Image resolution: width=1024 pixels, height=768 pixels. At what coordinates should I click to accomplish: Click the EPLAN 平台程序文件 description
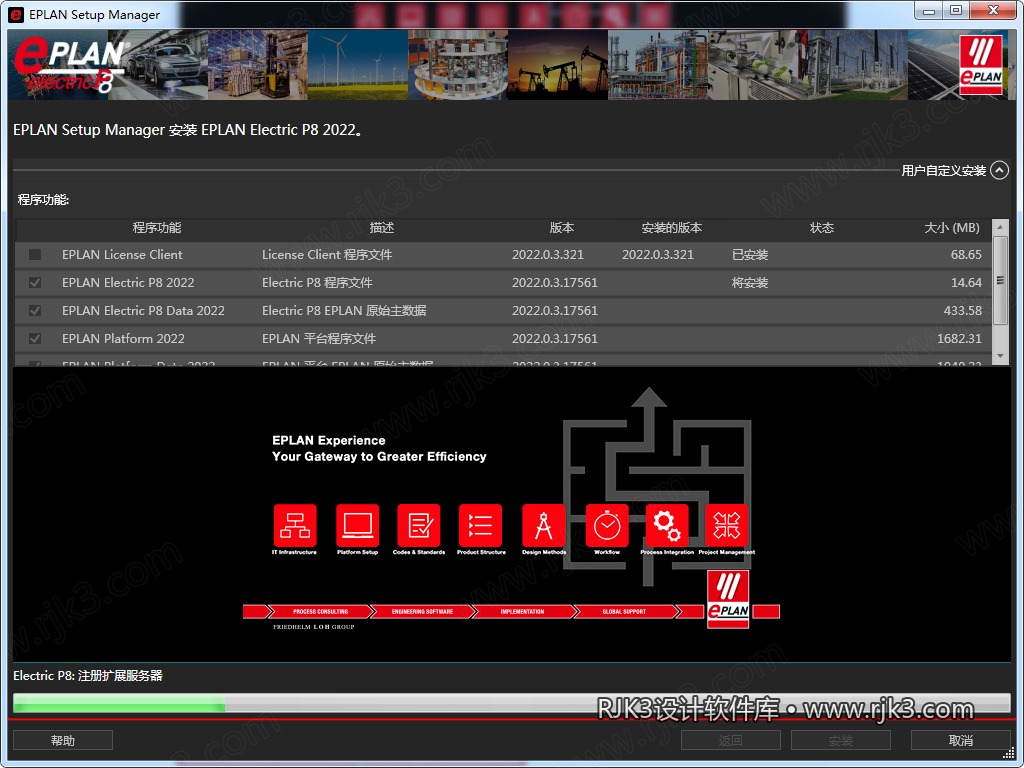click(319, 339)
